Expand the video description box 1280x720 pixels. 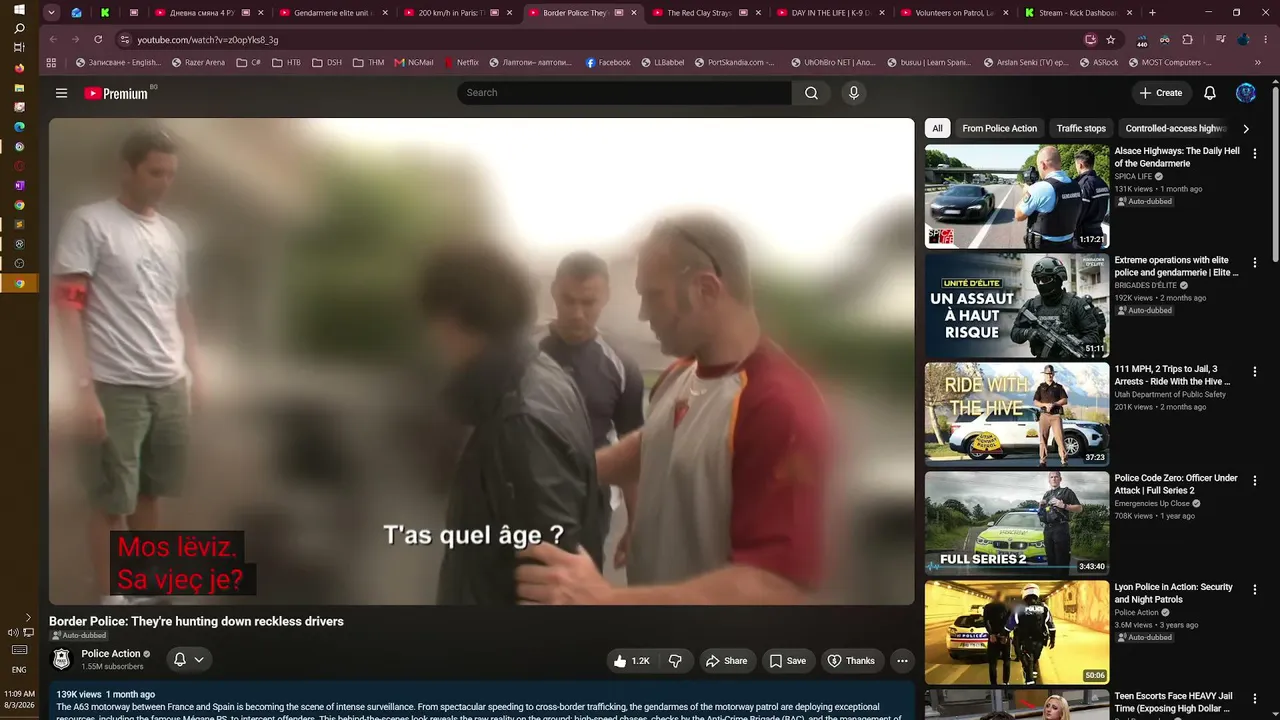tap(482, 701)
